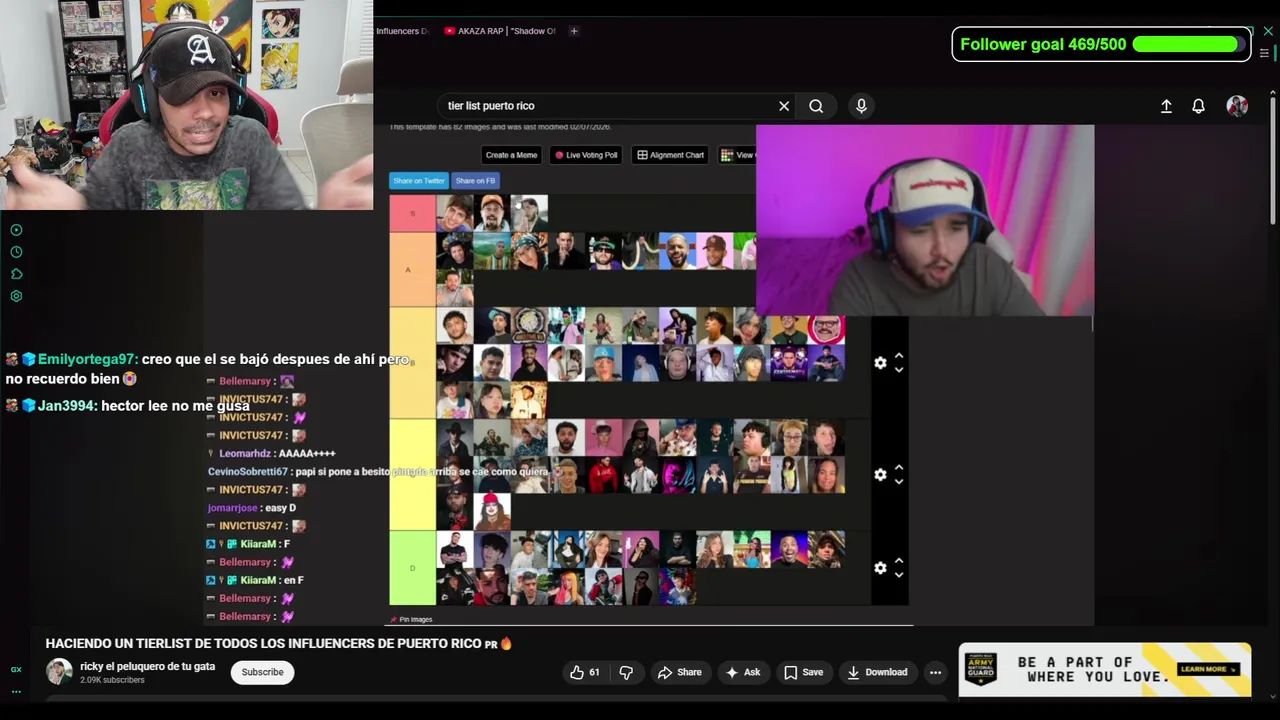
Task: Click the Download button
Action: 877,672
